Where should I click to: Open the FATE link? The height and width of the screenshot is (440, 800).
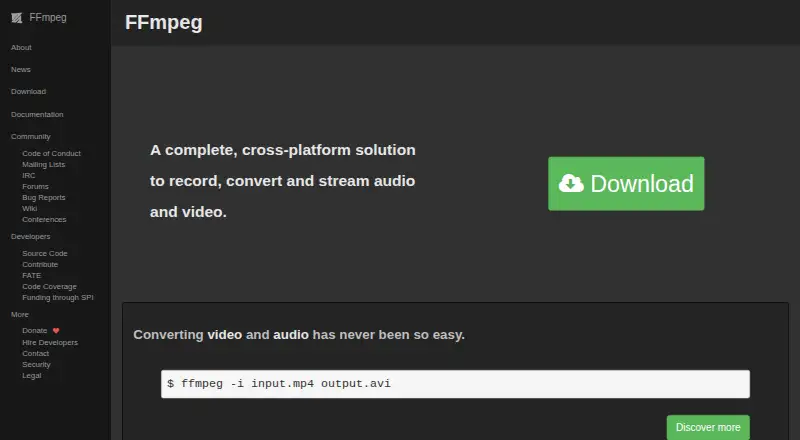click(32, 275)
